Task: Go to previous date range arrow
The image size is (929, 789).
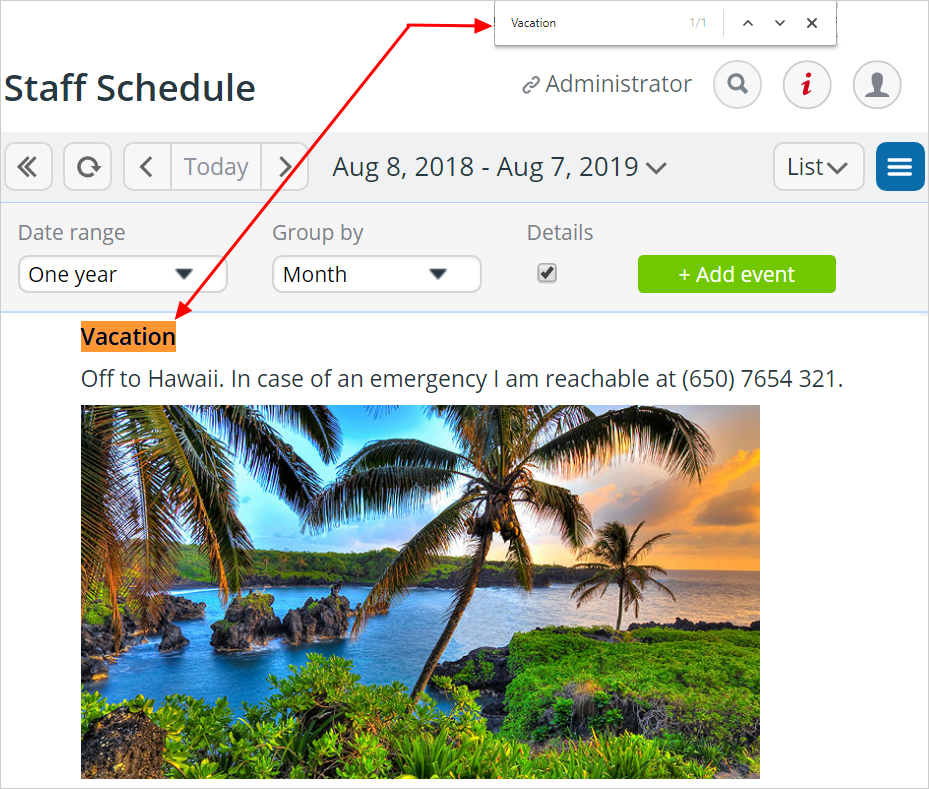Action: click(148, 166)
